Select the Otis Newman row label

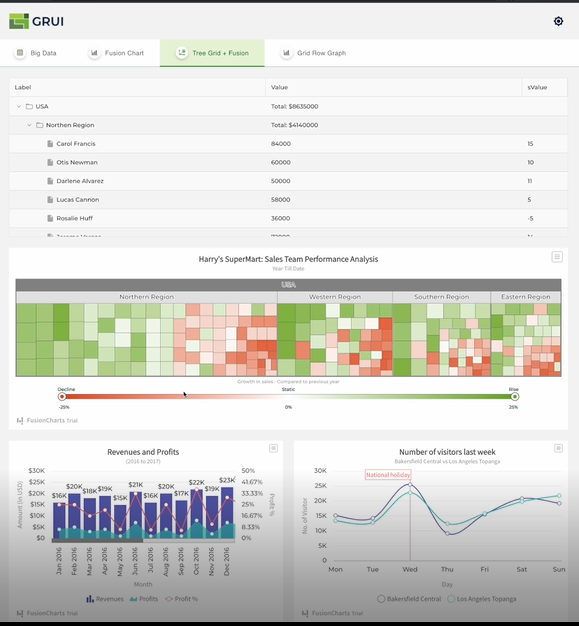pyautogui.click(x=77, y=162)
